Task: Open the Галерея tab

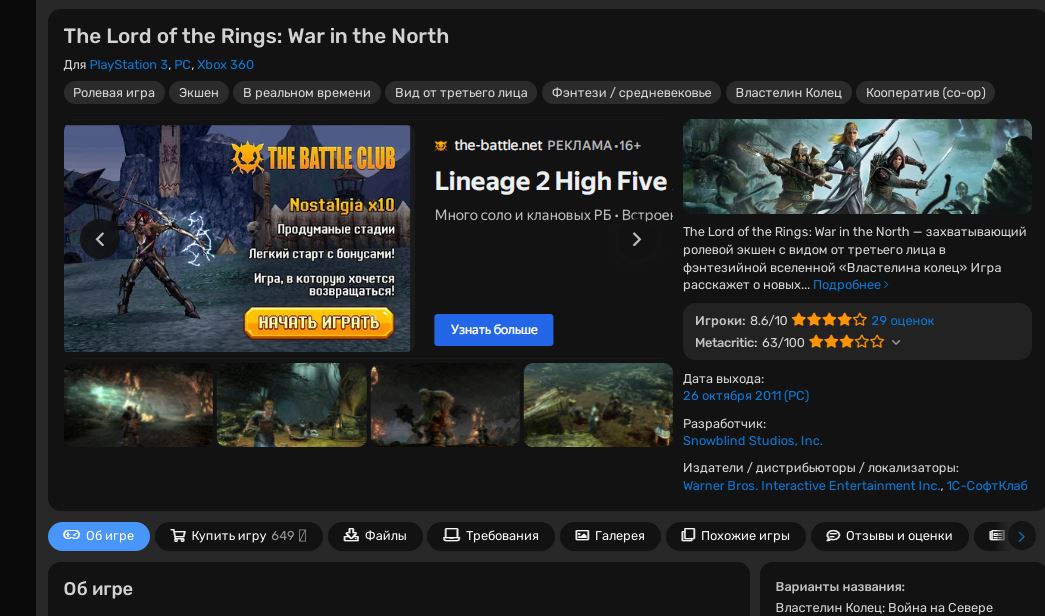Action: coord(610,536)
